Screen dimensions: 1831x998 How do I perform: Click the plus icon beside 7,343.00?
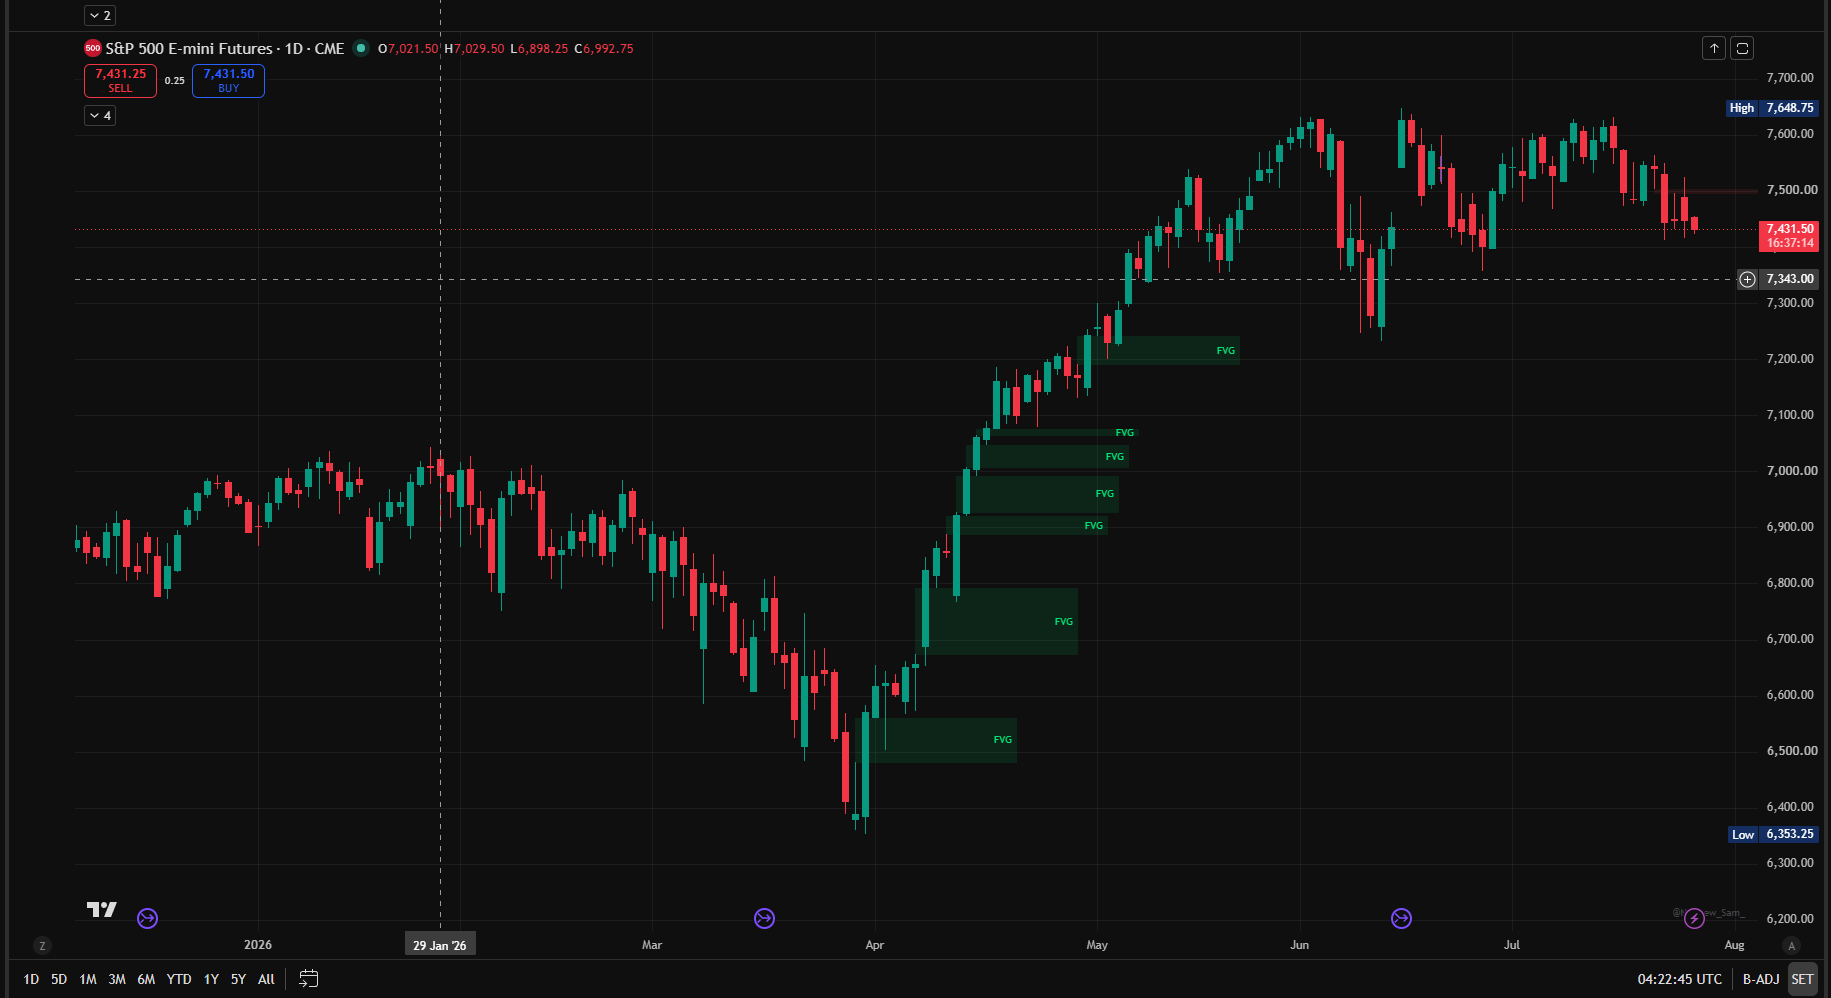tap(1747, 280)
